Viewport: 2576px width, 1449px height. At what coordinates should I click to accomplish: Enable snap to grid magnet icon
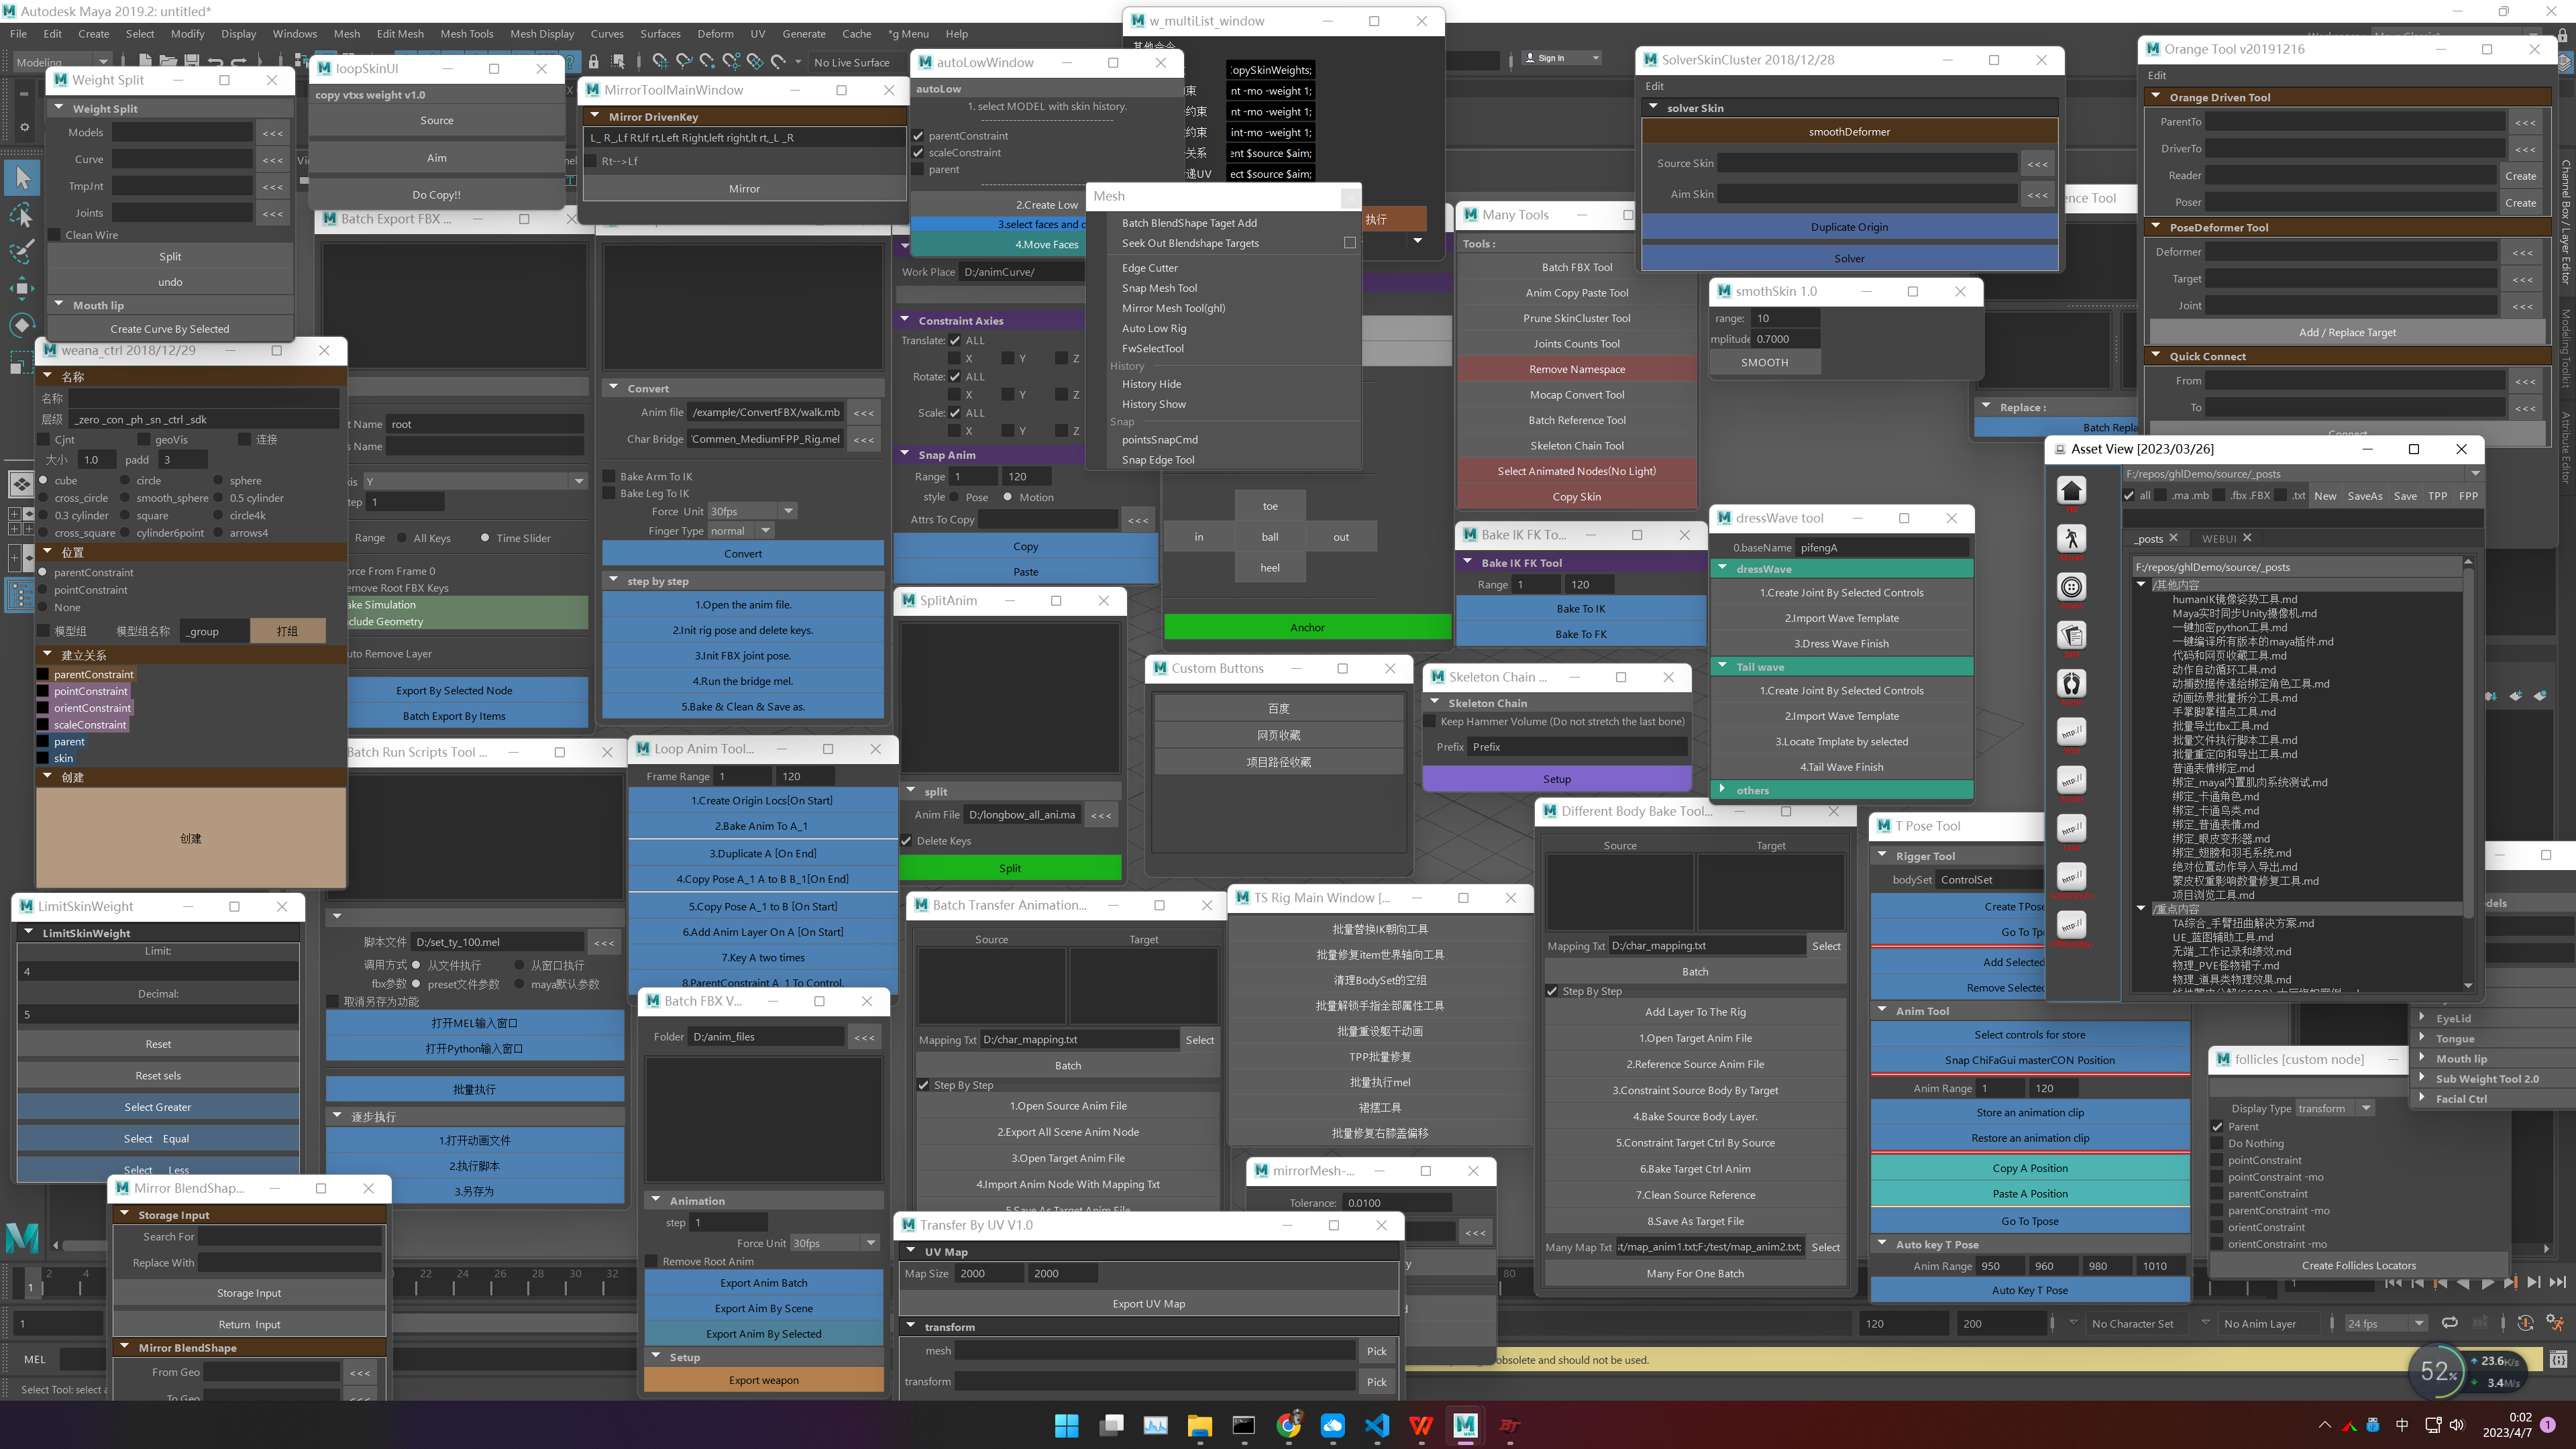pyautogui.click(x=660, y=62)
